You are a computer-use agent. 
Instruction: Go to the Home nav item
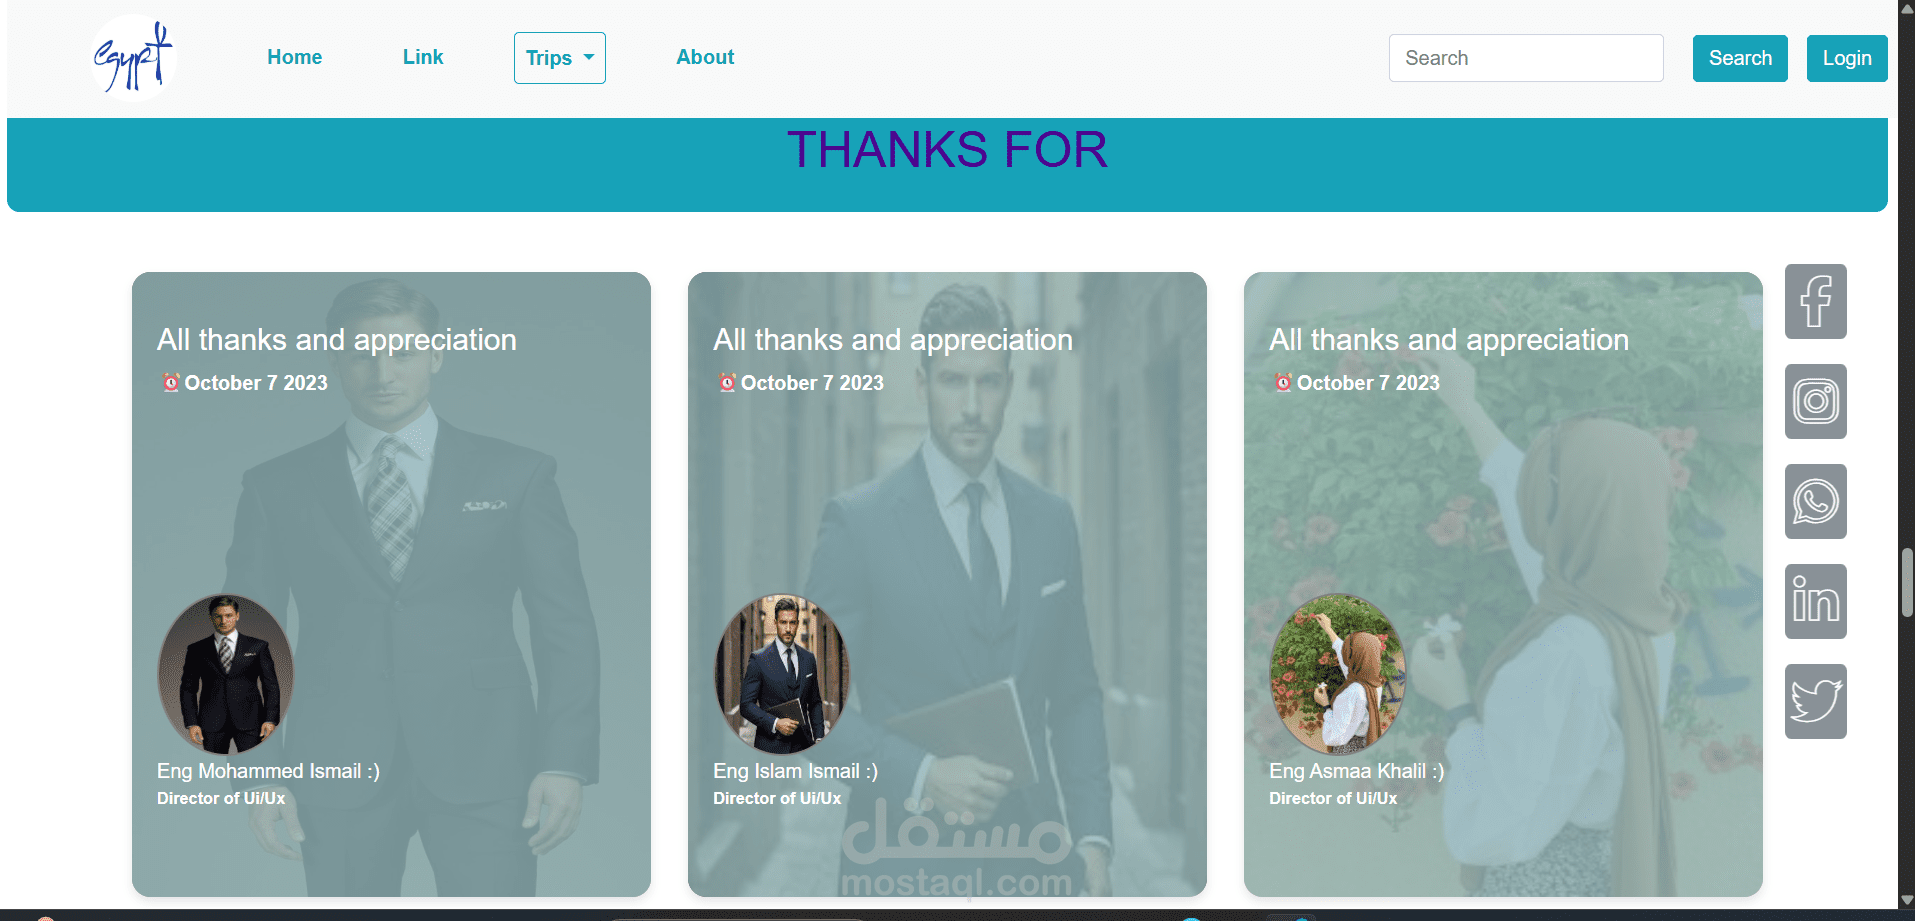tap(294, 57)
